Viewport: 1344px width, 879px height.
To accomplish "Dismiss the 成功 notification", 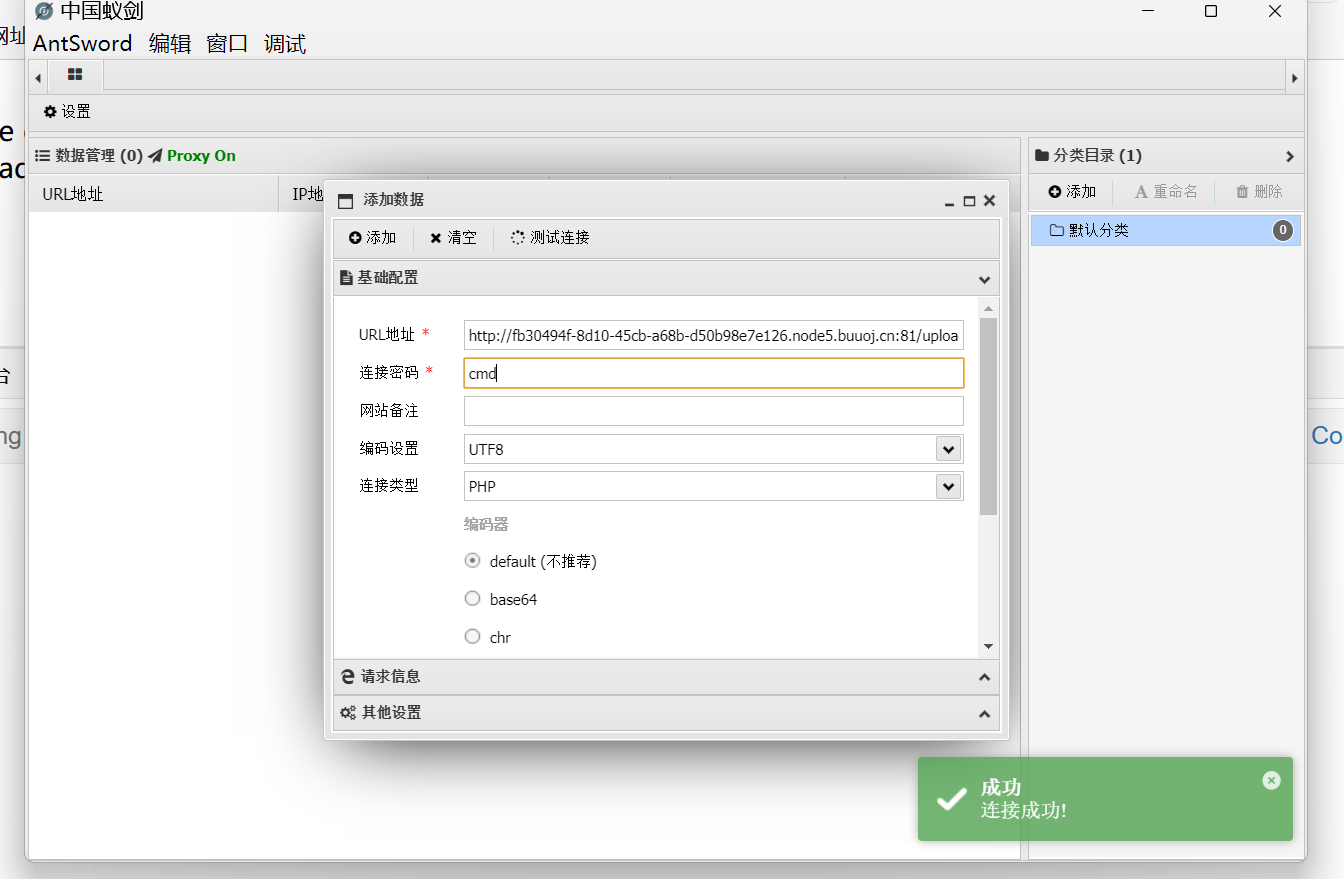I will click(x=1271, y=780).
